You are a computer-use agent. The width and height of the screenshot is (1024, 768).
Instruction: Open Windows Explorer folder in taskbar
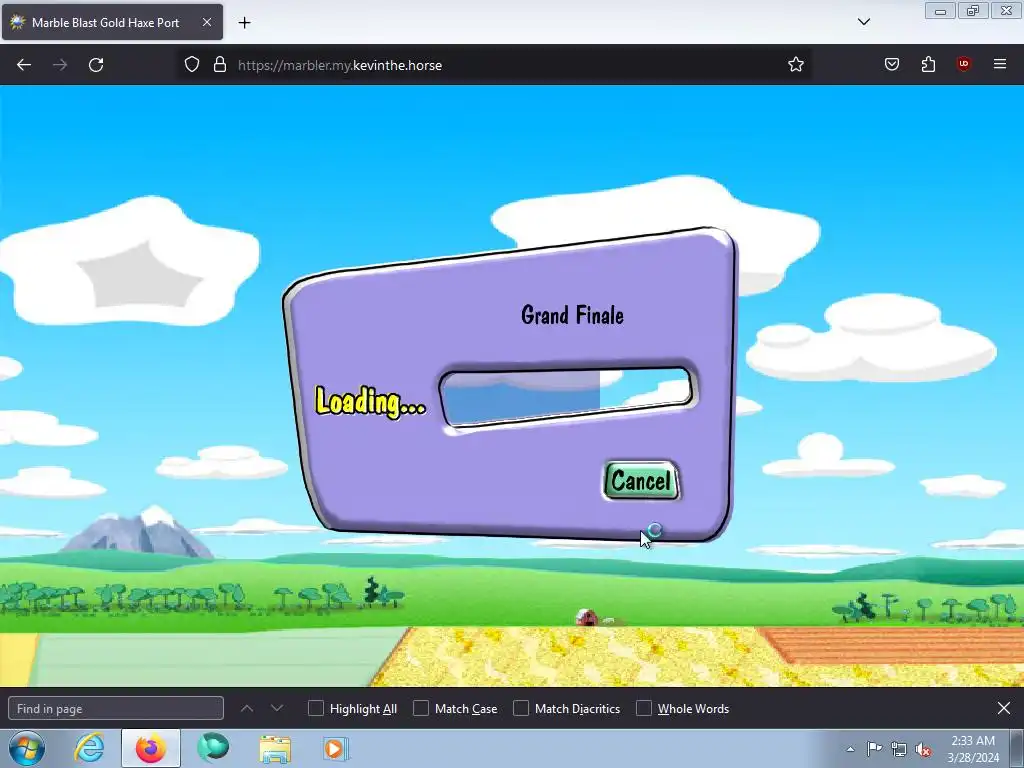tap(275, 748)
